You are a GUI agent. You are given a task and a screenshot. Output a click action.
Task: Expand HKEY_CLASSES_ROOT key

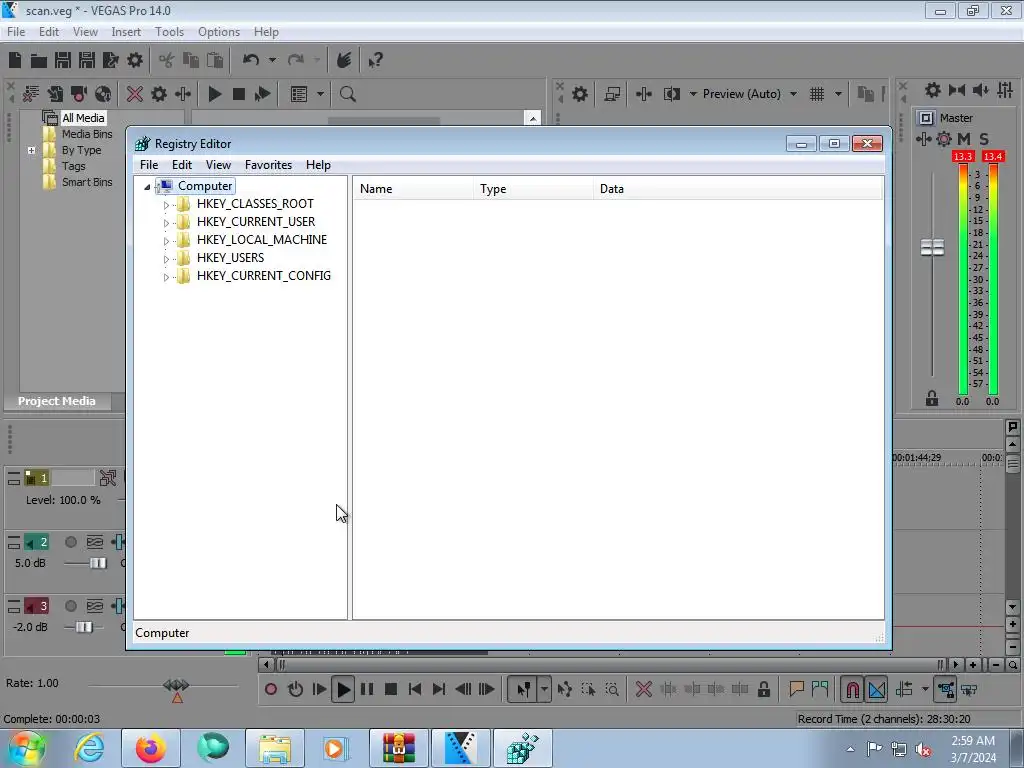166,204
